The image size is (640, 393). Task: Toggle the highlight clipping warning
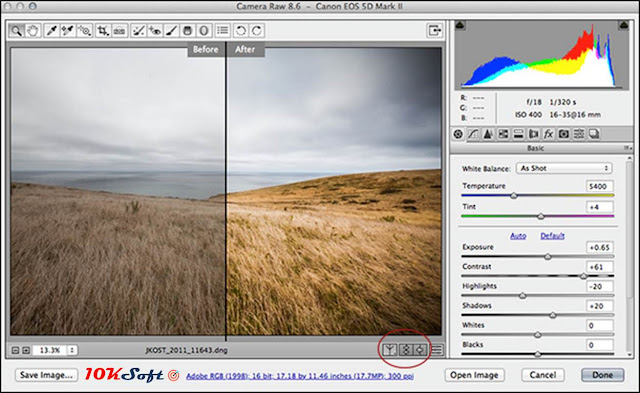pyautogui.click(x=623, y=25)
